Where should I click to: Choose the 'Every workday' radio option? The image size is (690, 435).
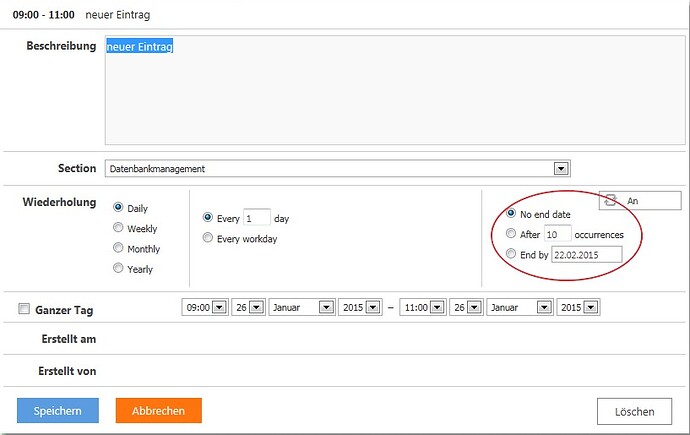point(207,238)
